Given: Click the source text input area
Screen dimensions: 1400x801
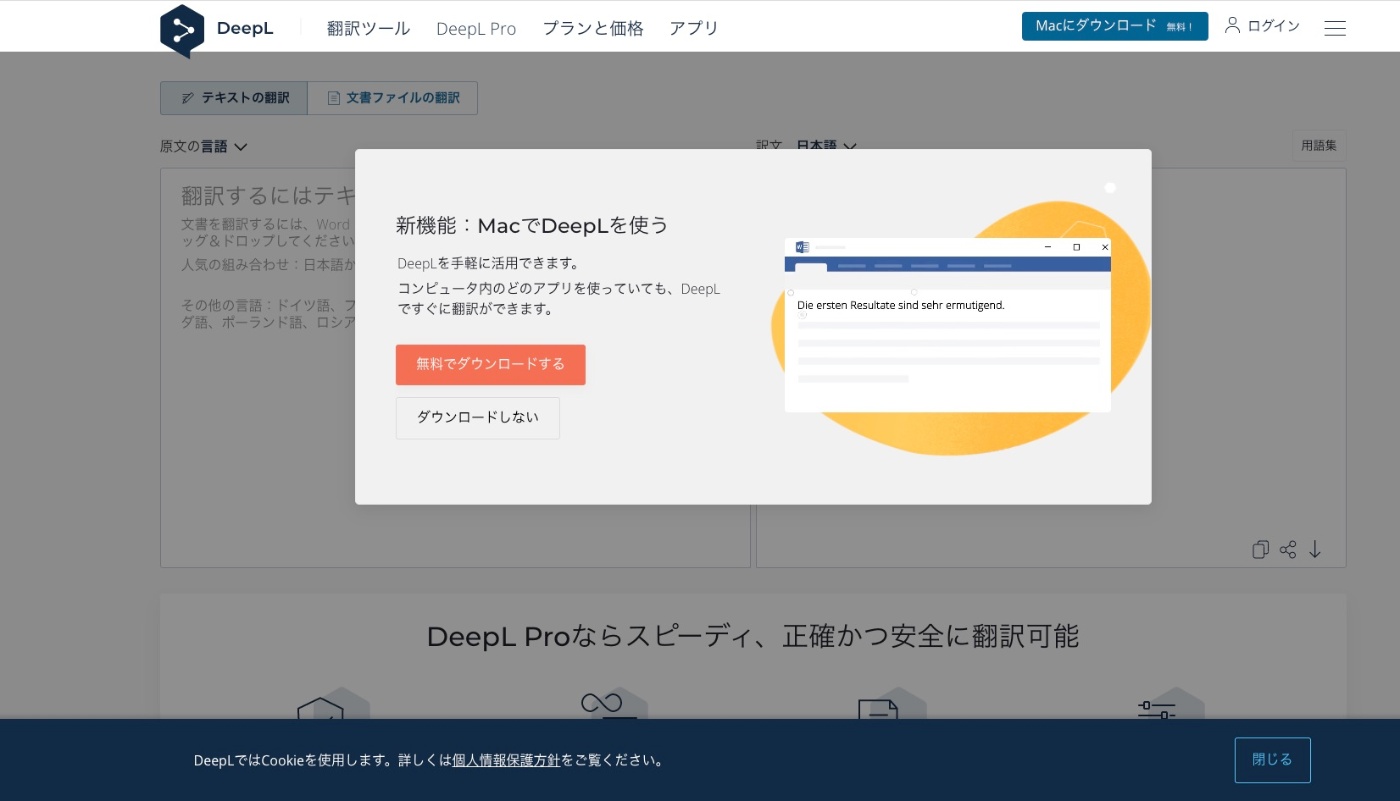Looking at the screenshot, I should coord(455,368).
